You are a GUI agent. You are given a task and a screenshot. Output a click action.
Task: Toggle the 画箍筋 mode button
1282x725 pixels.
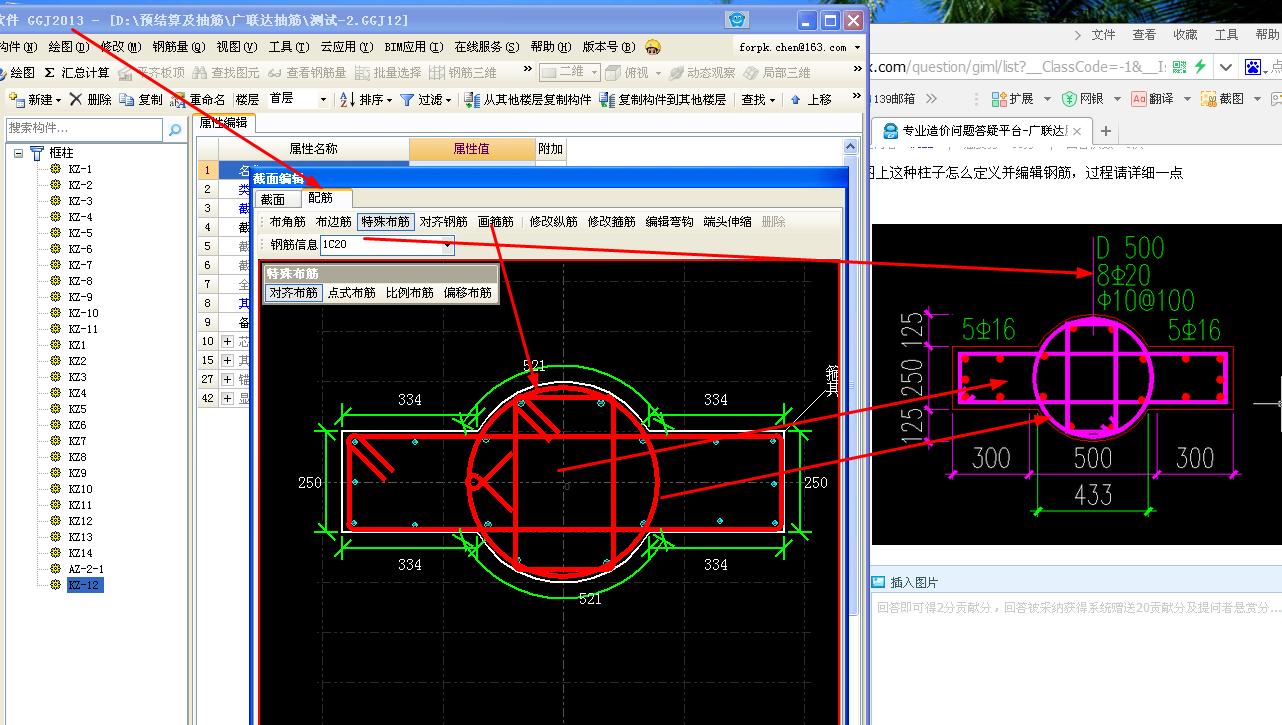click(x=496, y=222)
